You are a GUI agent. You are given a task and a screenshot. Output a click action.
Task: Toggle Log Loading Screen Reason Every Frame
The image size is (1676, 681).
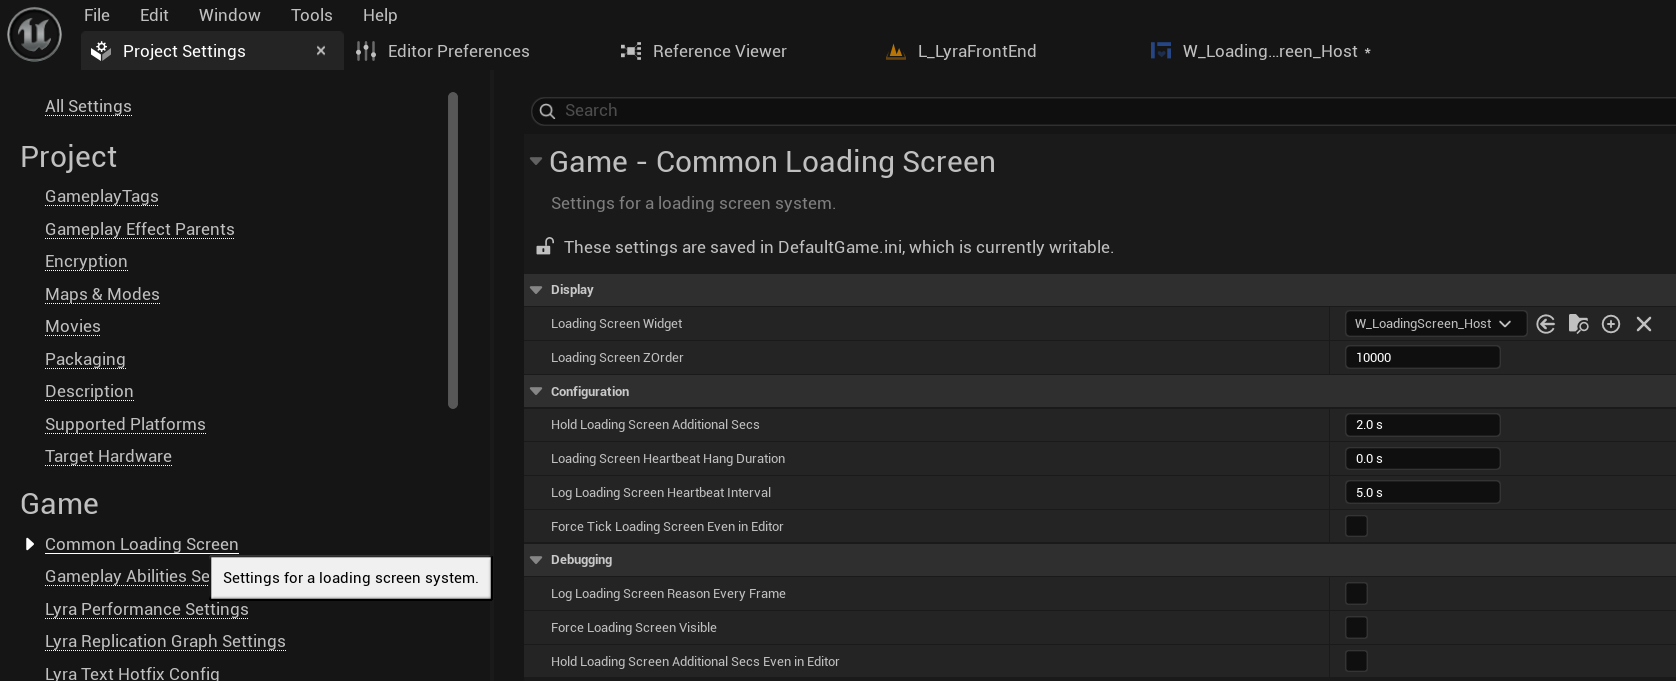1356,594
